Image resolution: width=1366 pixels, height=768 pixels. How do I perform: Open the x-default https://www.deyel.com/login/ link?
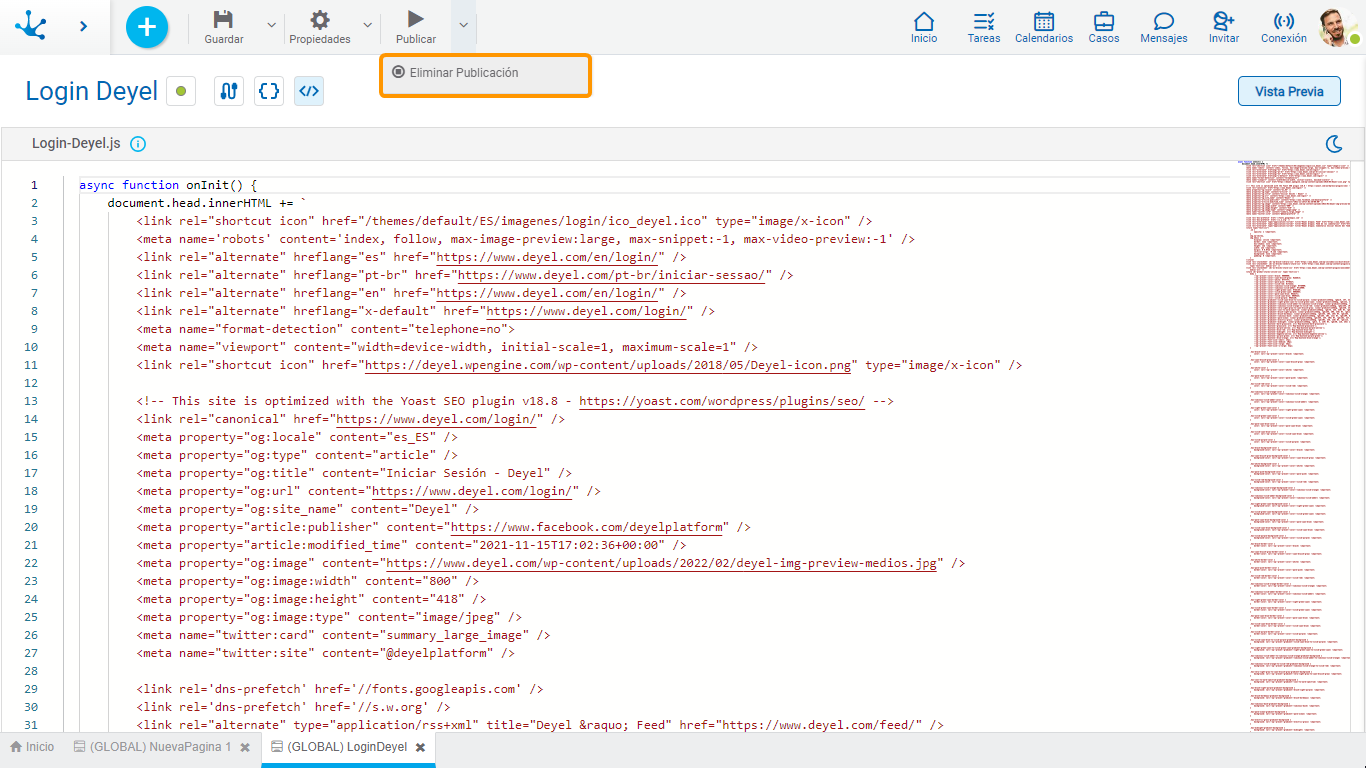click(x=589, y=311)
